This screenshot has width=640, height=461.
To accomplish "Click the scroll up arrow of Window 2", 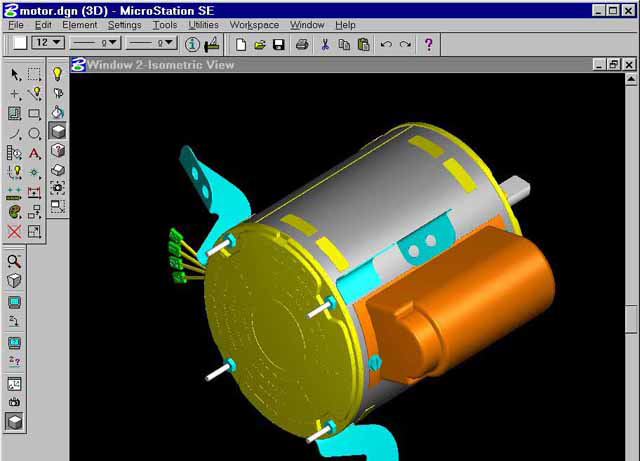I will [x=631, y=79].
